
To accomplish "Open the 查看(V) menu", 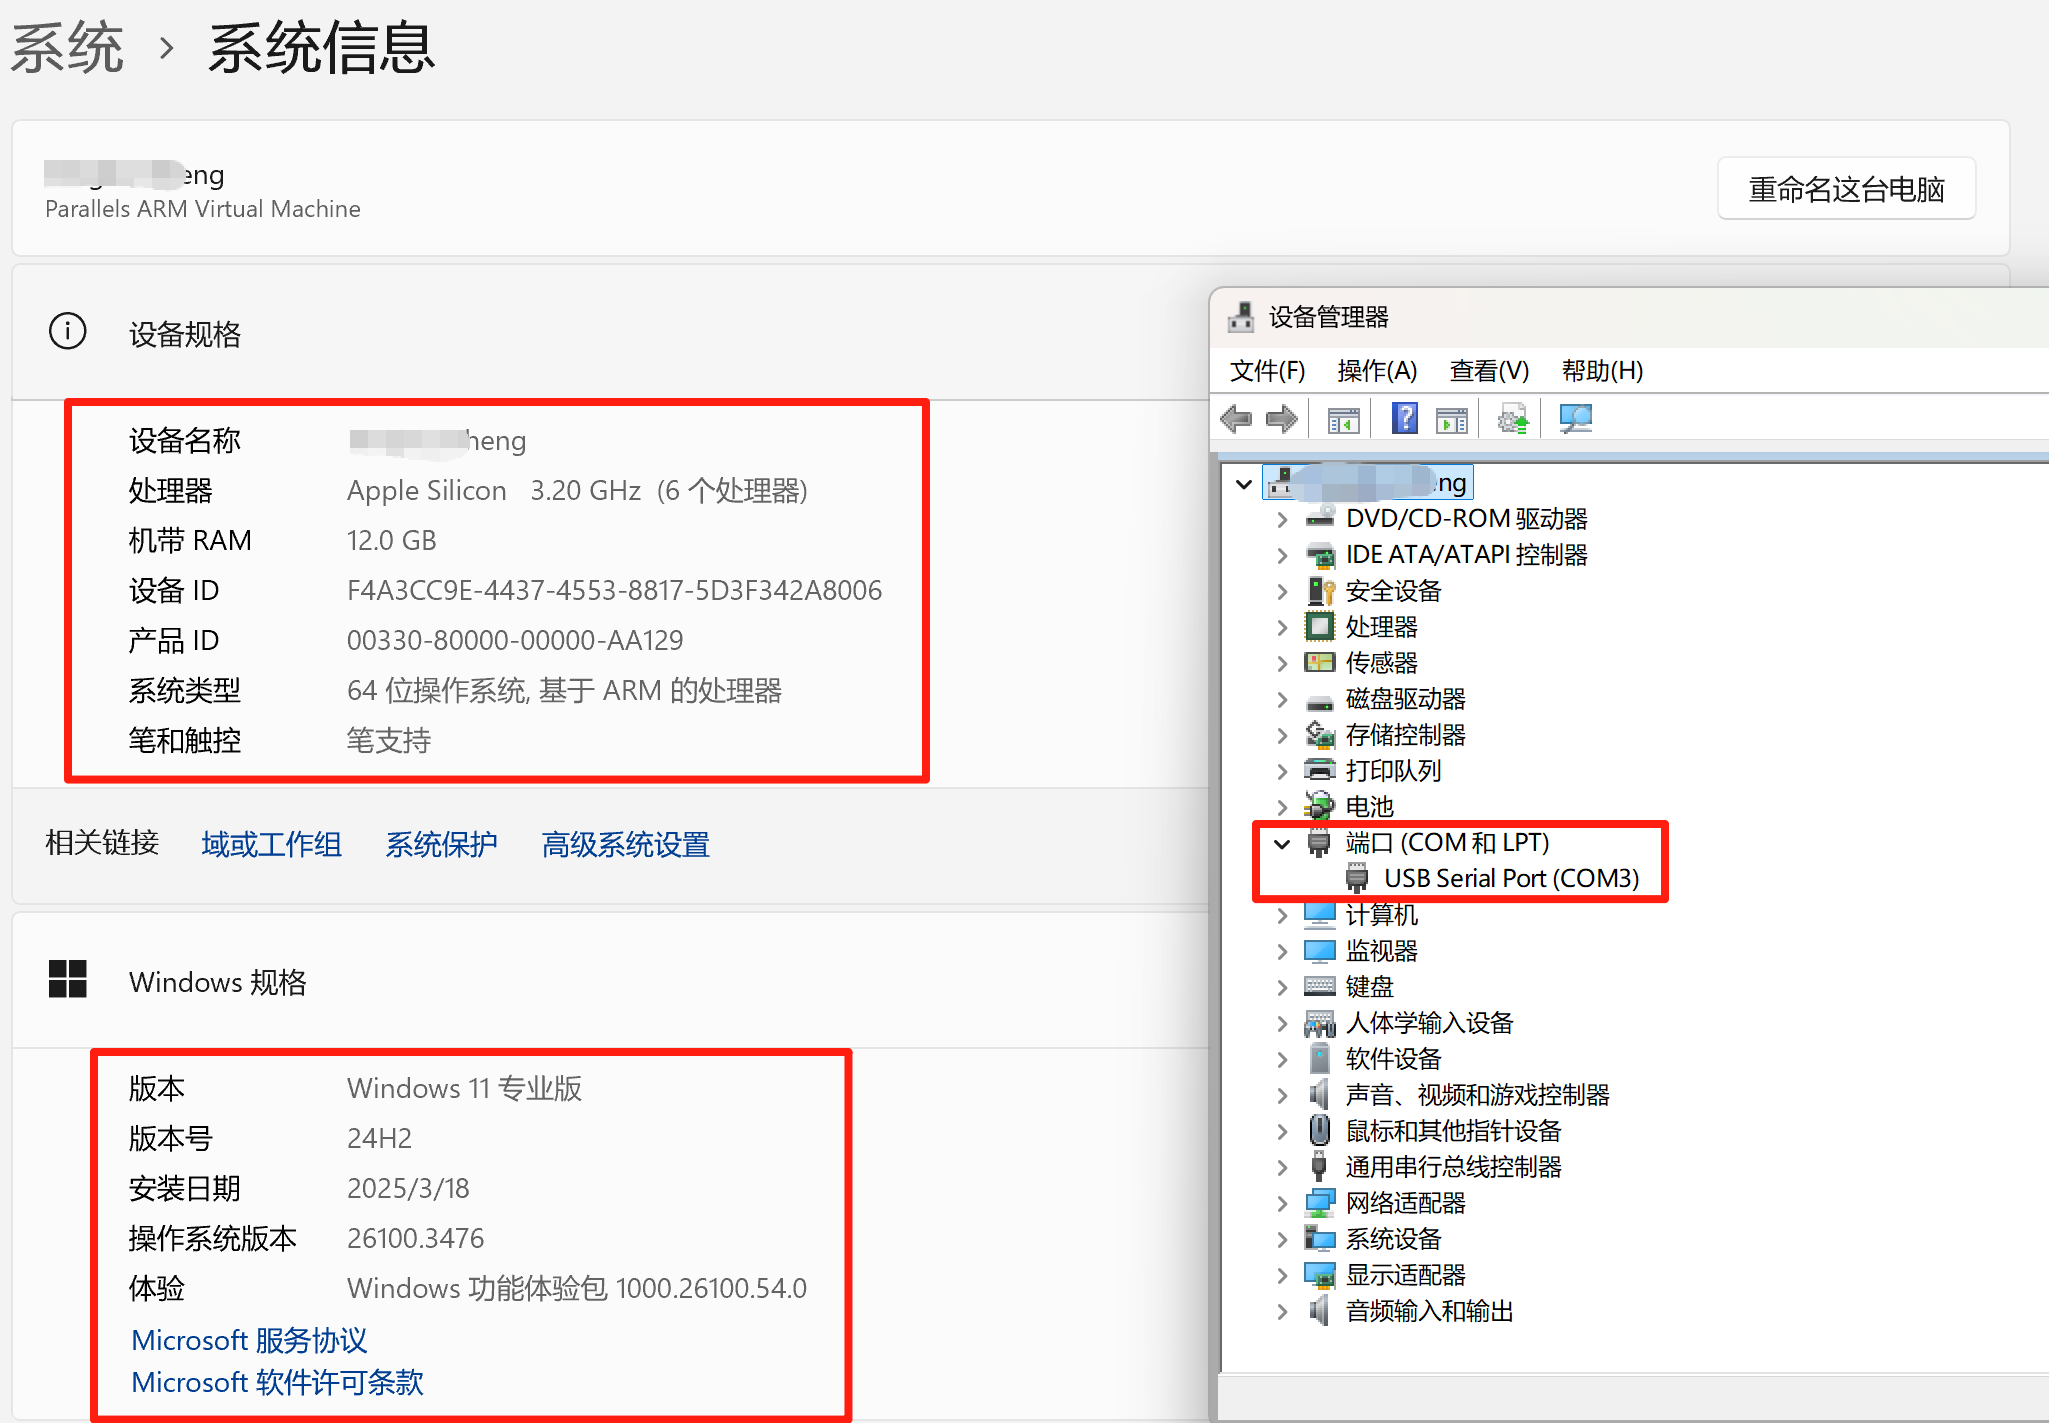I will point(1489,370).
